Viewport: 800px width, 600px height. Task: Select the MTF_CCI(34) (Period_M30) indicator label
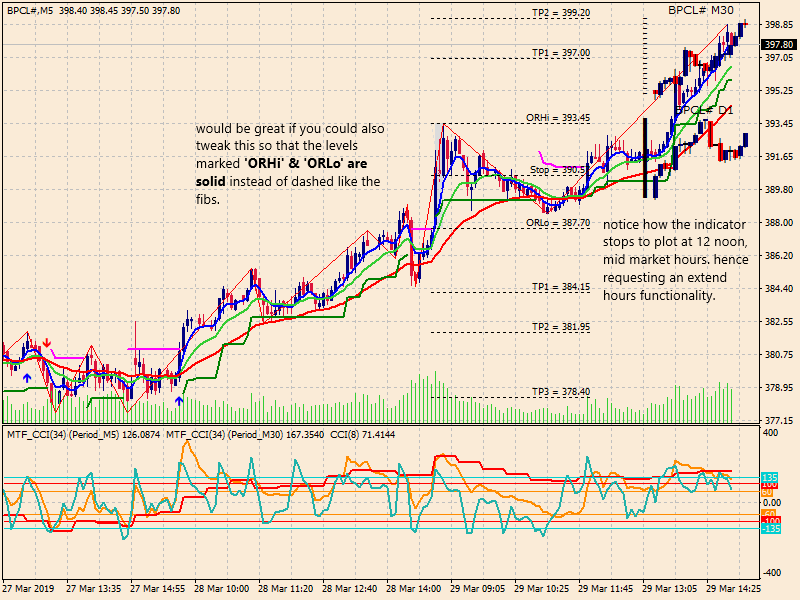245,435
